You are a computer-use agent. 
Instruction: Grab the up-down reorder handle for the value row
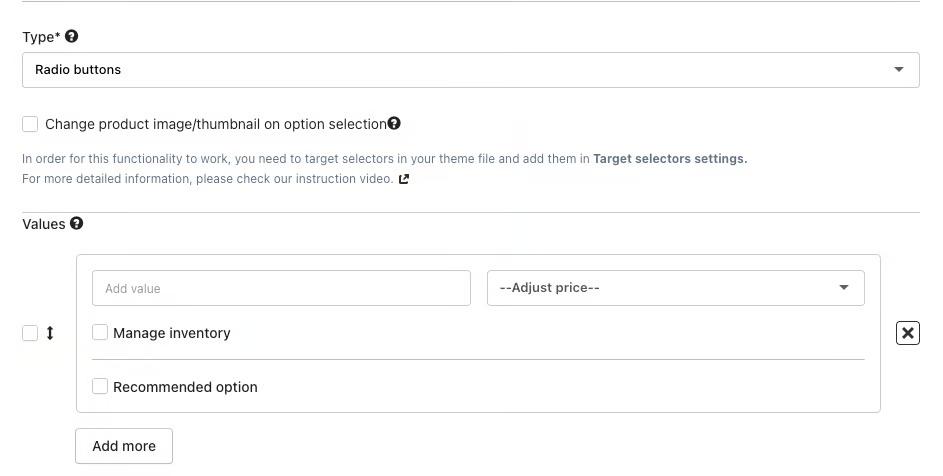point(50,333)
